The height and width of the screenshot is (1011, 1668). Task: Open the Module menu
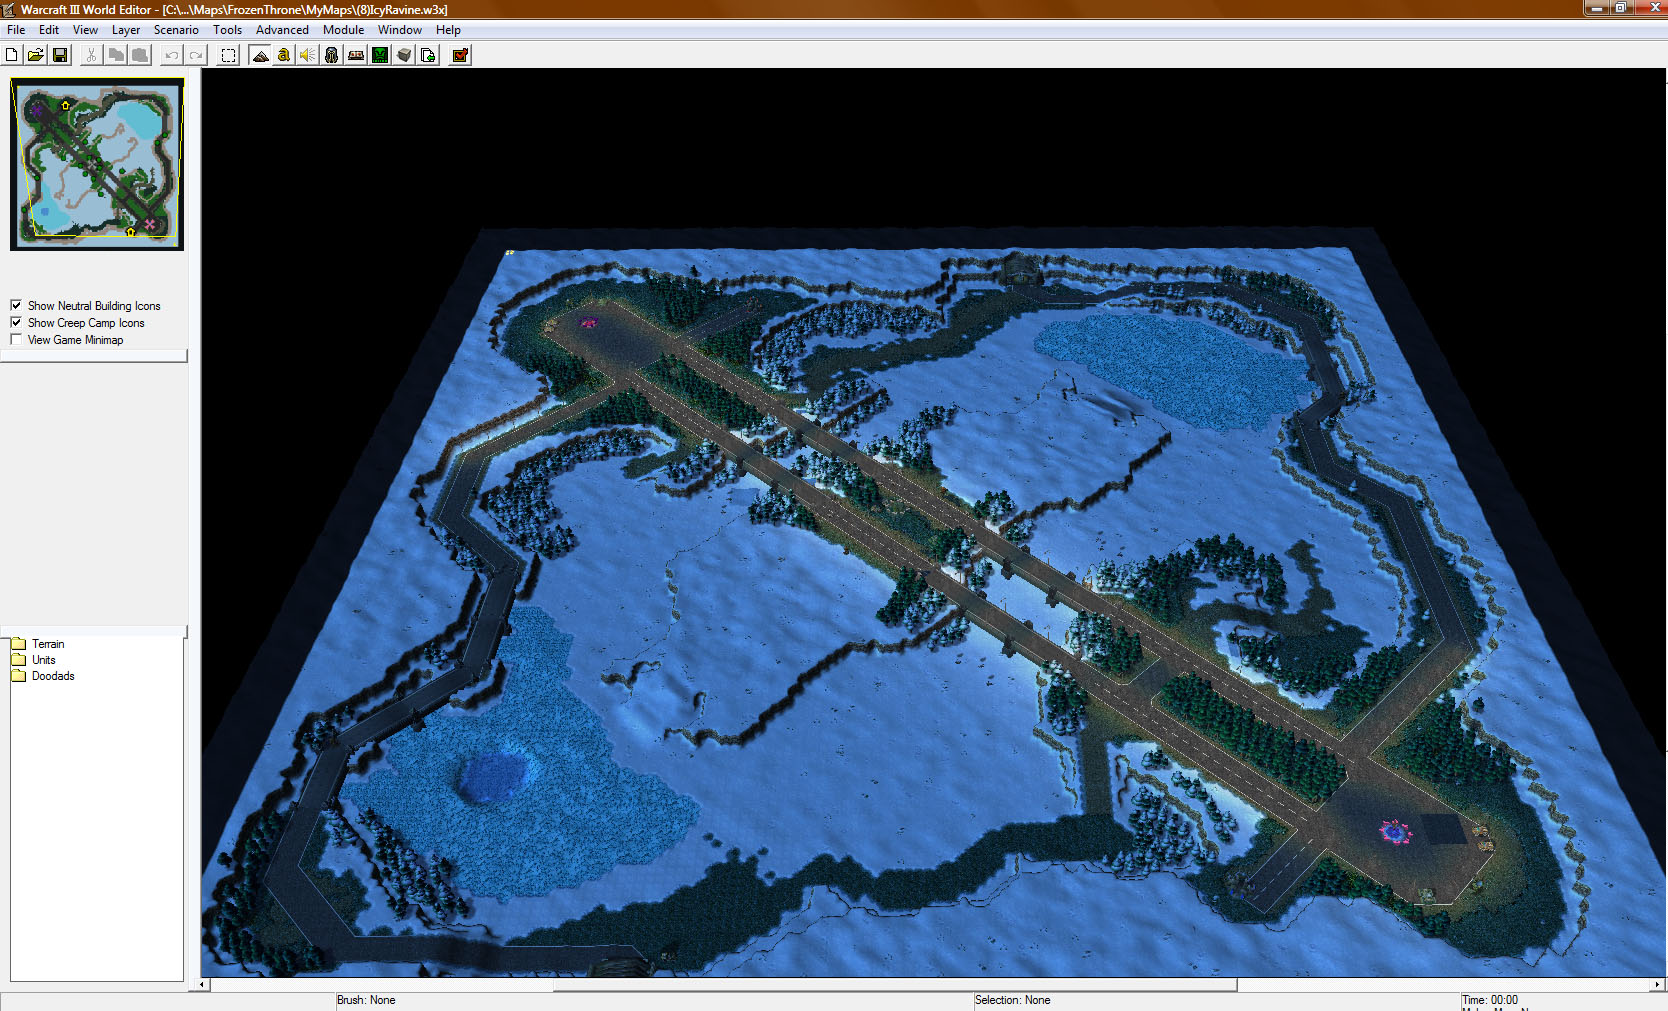click(x=343, y=30)
